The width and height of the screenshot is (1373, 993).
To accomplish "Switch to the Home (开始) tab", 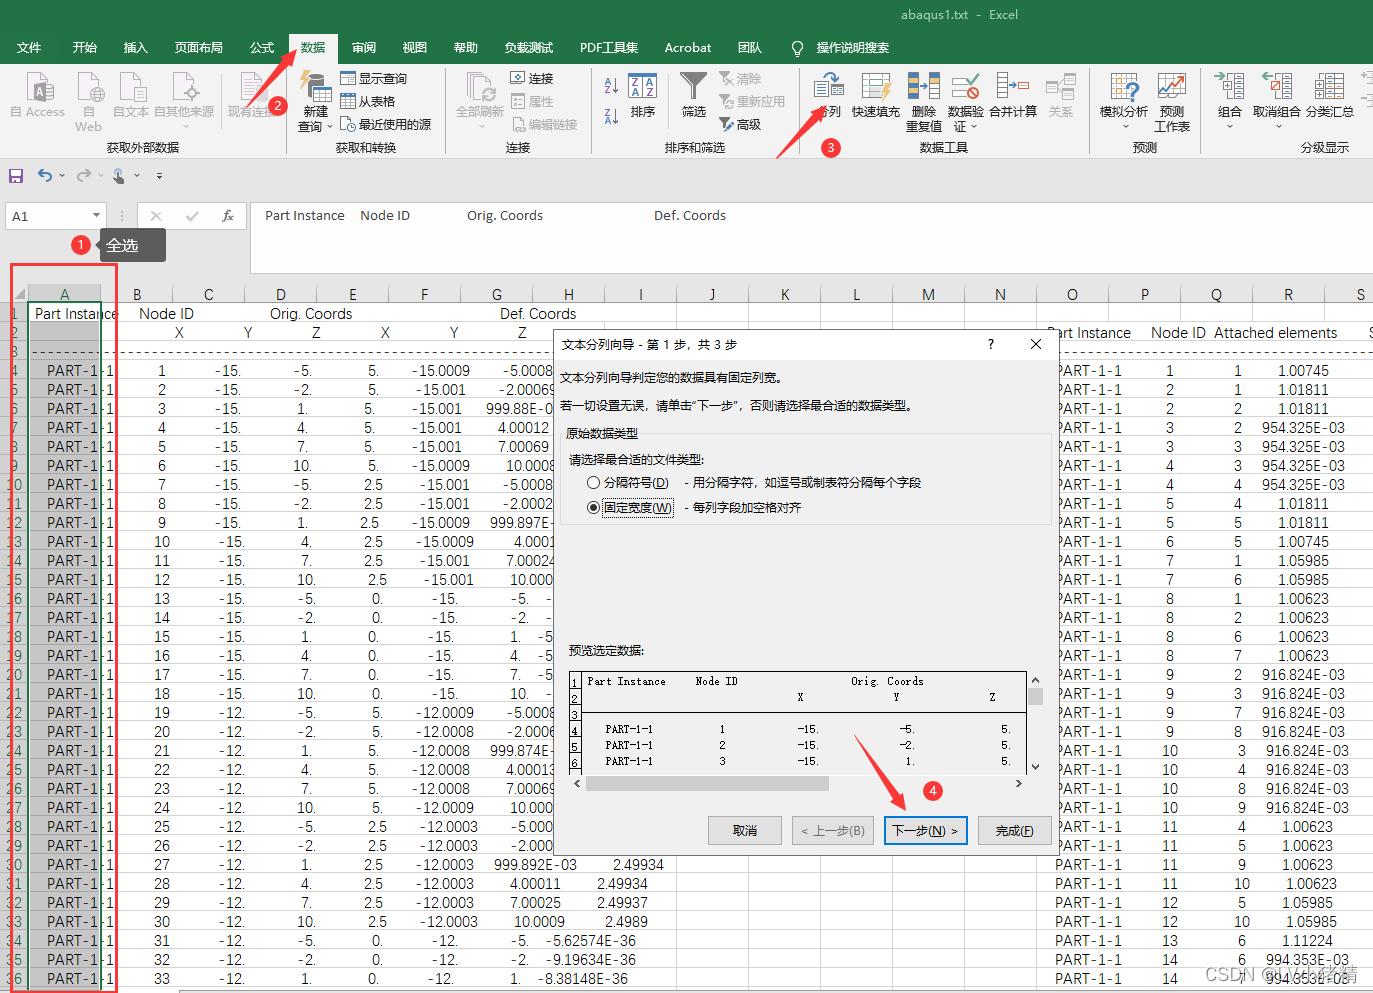I will pos(85,48).
